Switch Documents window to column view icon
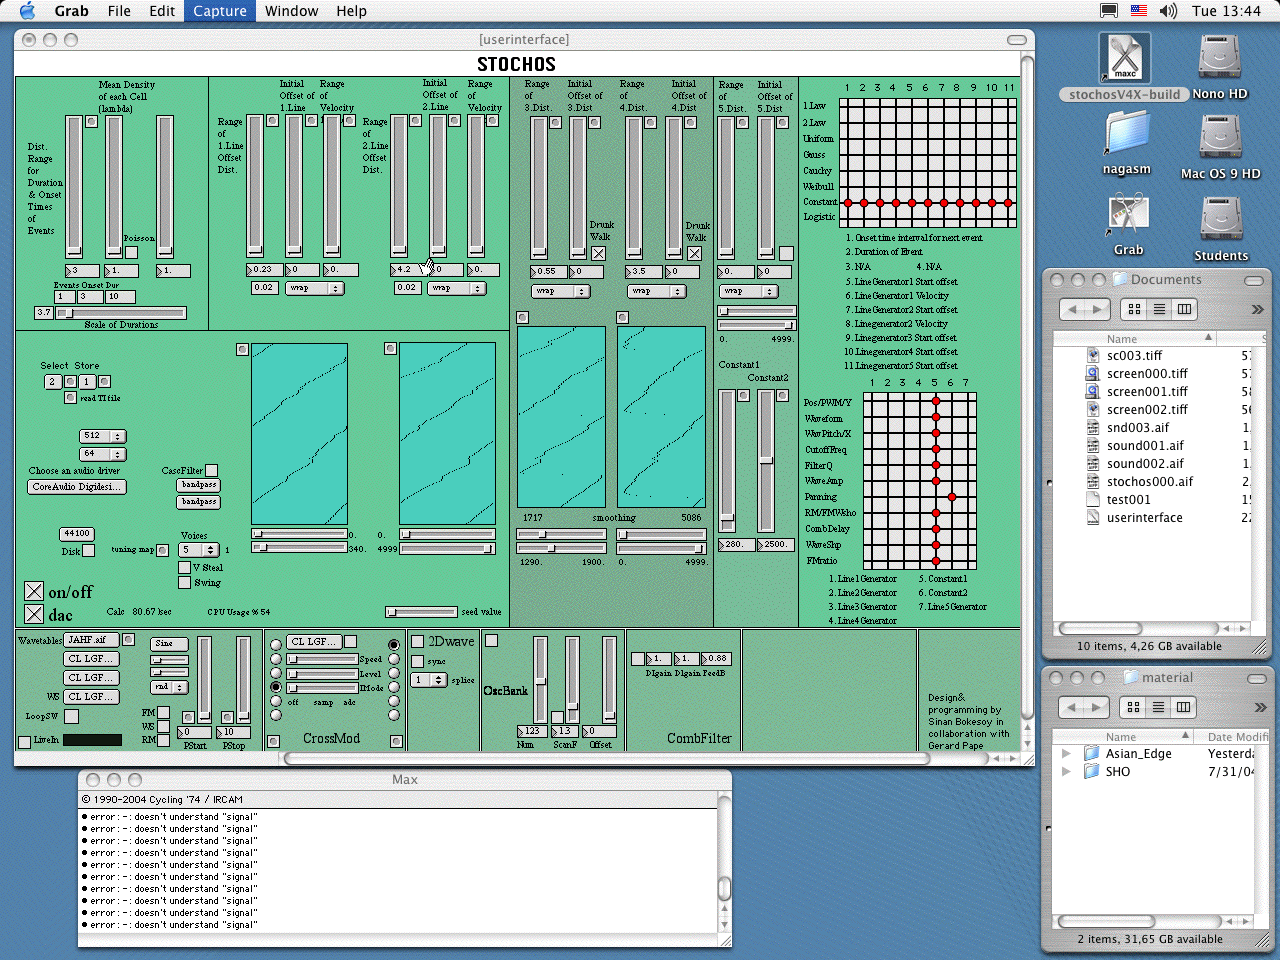This screenshot has width=1280, height=960. (x=1184, y=309)
